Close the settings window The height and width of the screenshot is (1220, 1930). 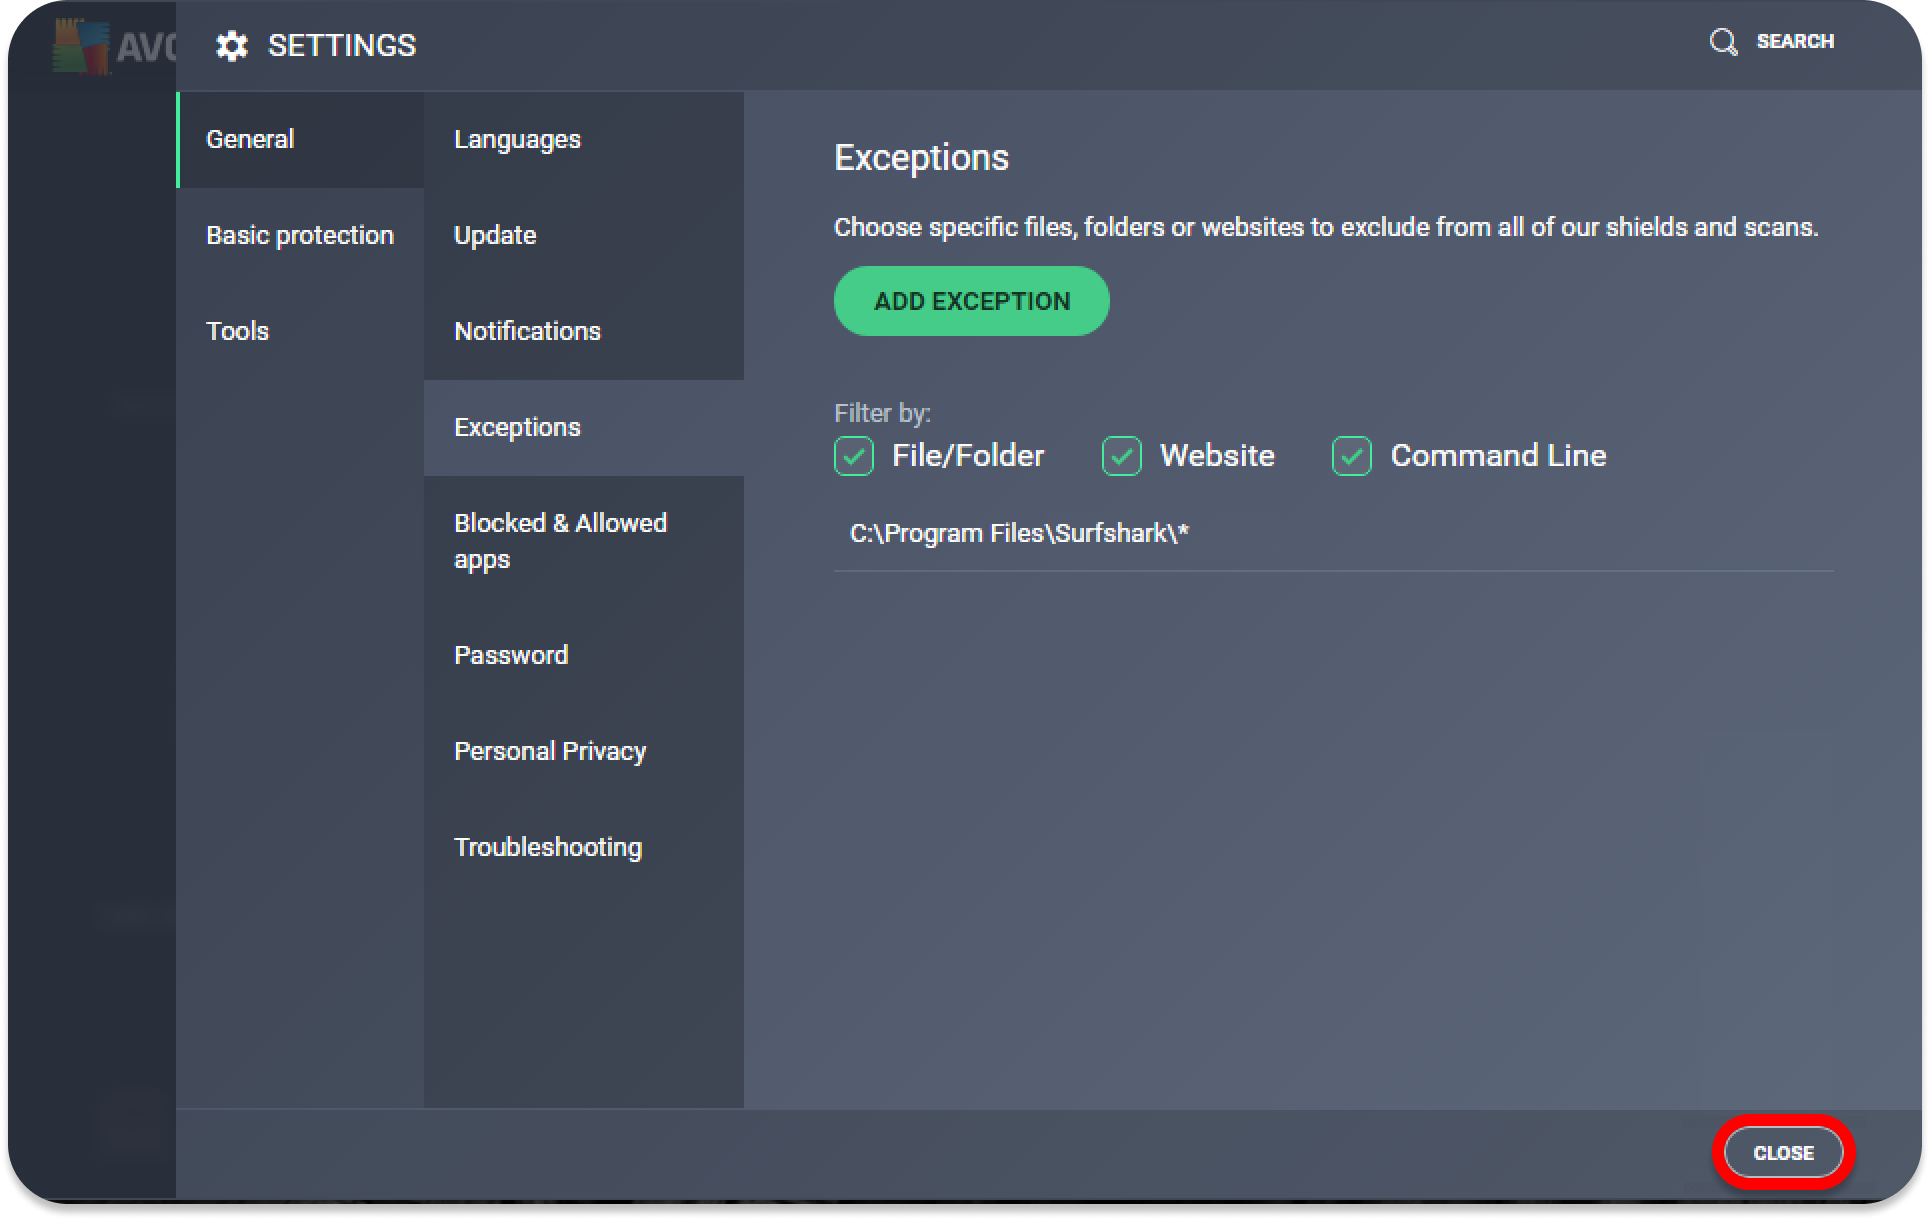[x=1783, y=1153]
